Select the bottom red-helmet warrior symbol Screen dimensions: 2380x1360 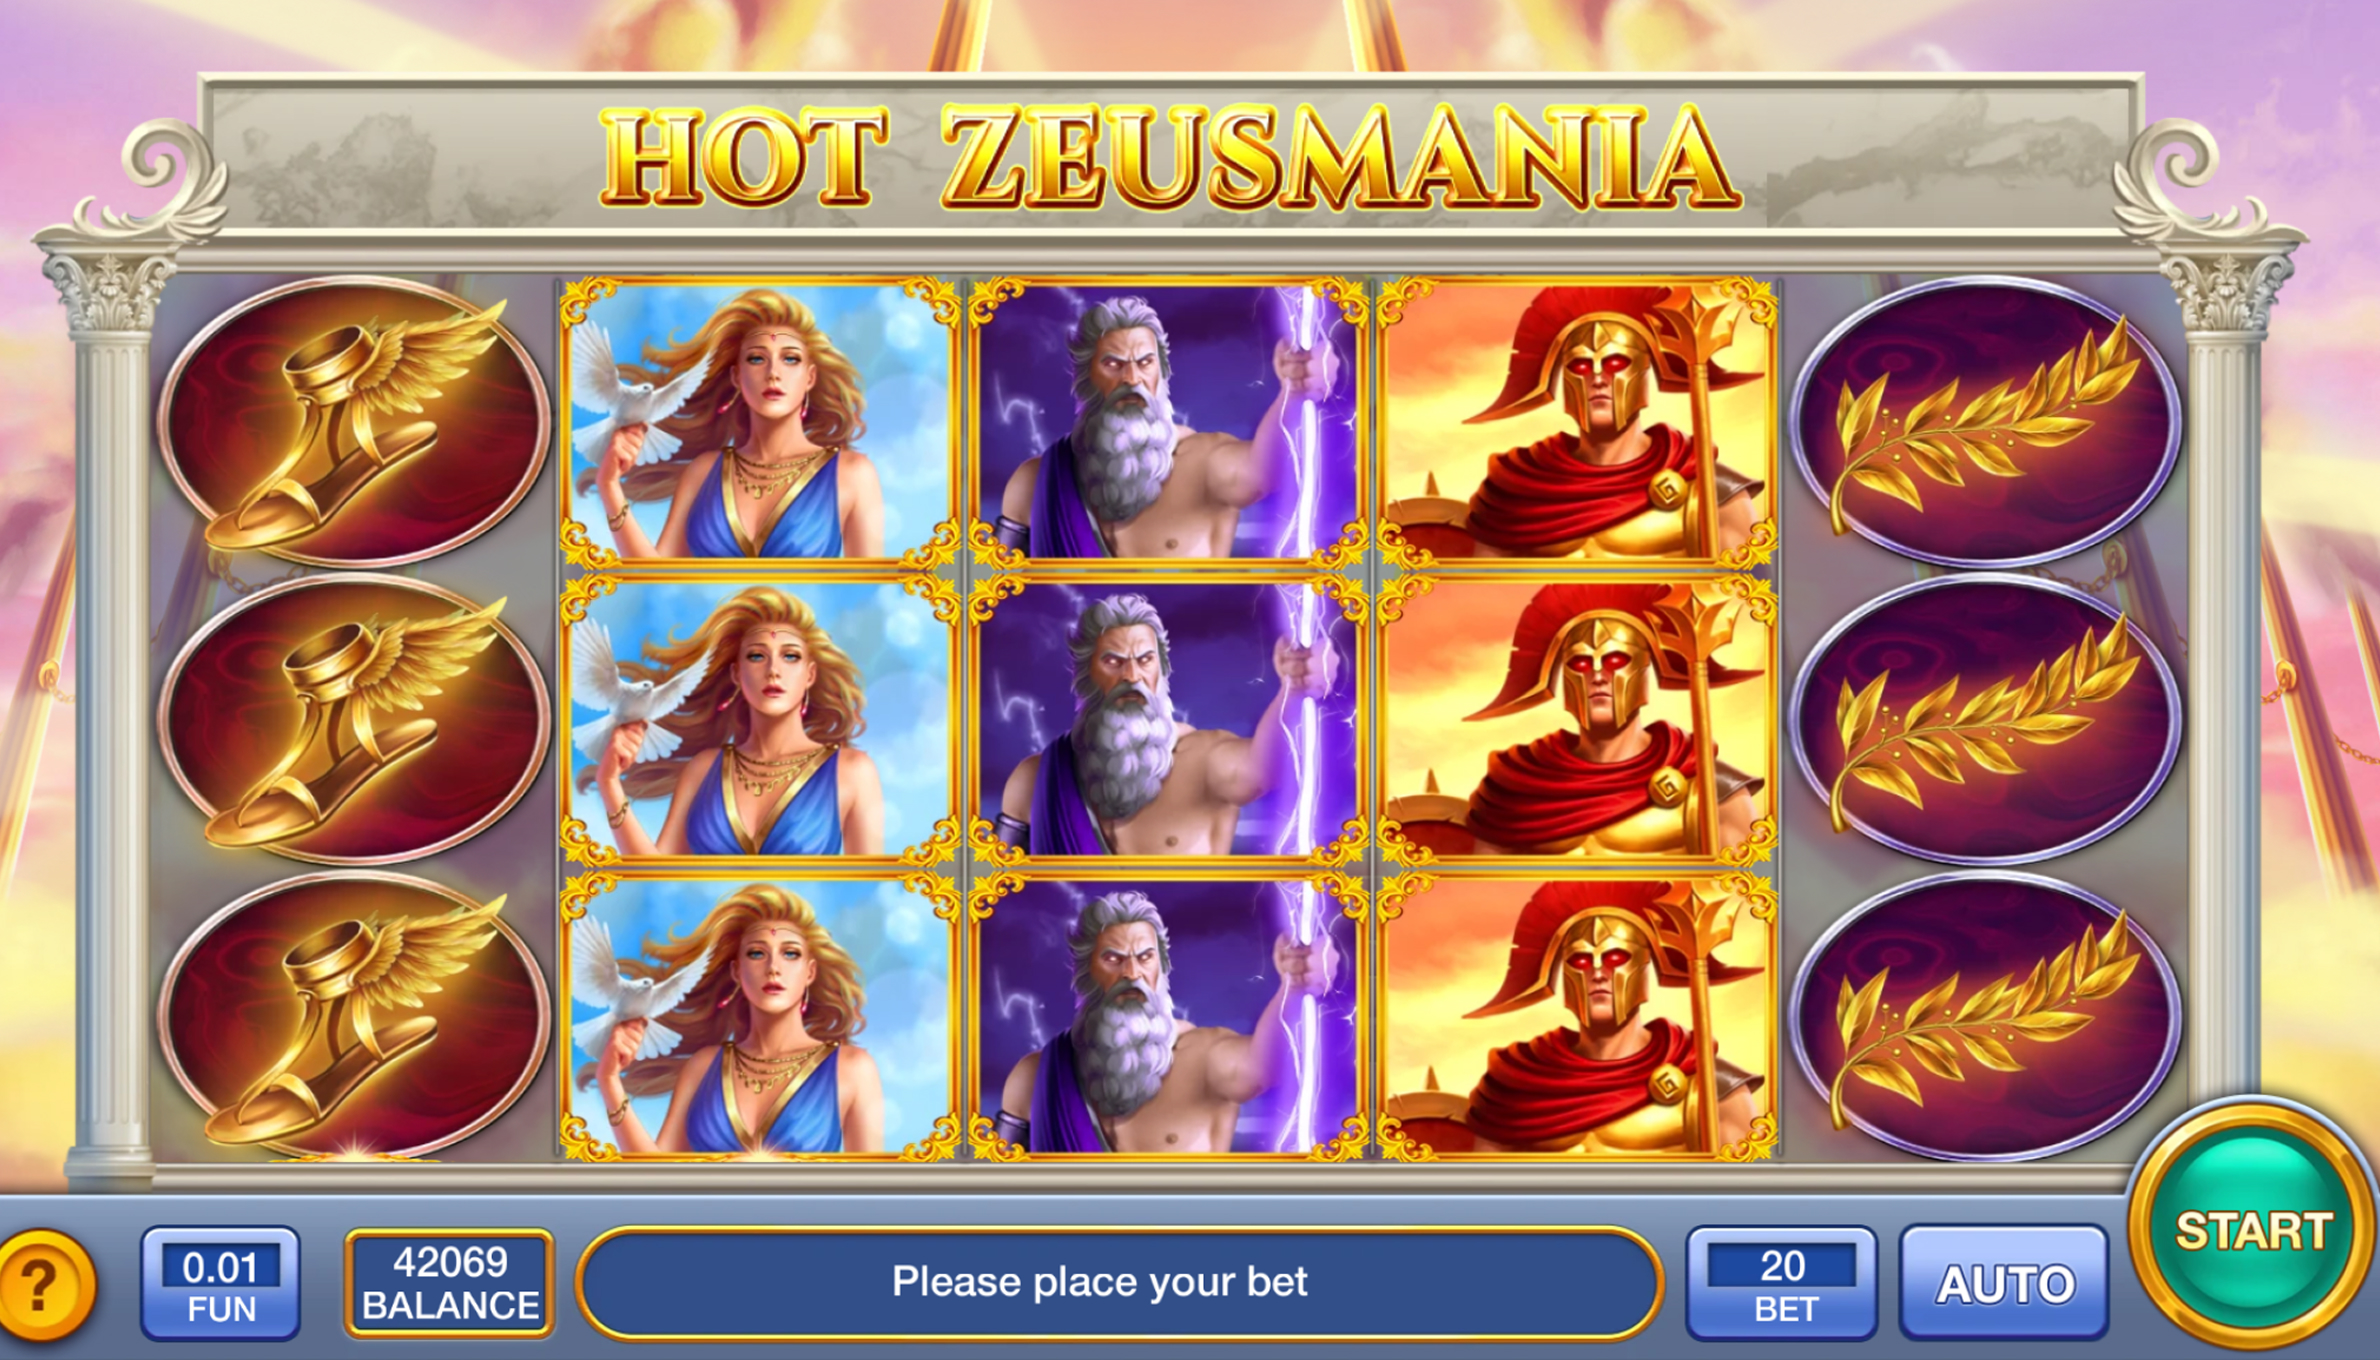(x=1577, y=1016)
